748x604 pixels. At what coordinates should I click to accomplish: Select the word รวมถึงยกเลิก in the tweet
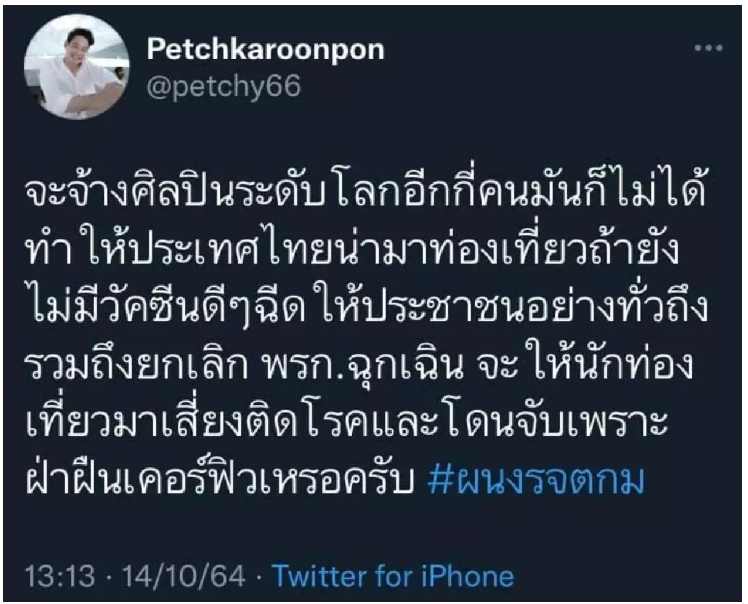pyautogui.click(x=136, y=364)
